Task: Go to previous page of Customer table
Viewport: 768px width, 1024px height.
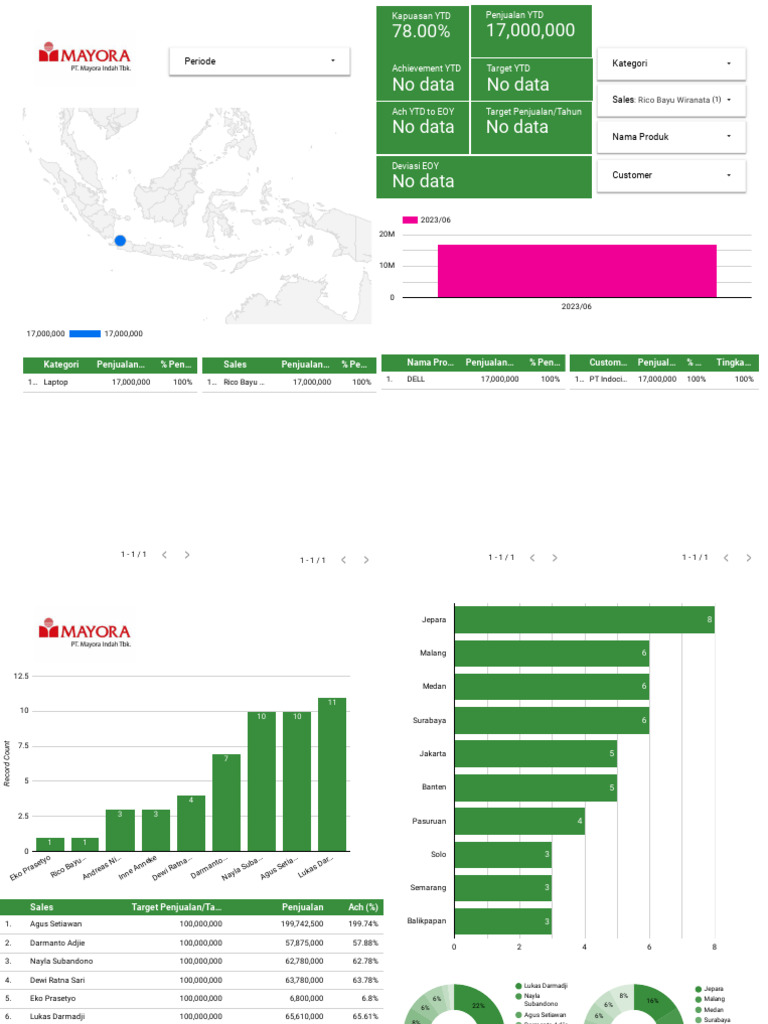Action: pos(726,558)
